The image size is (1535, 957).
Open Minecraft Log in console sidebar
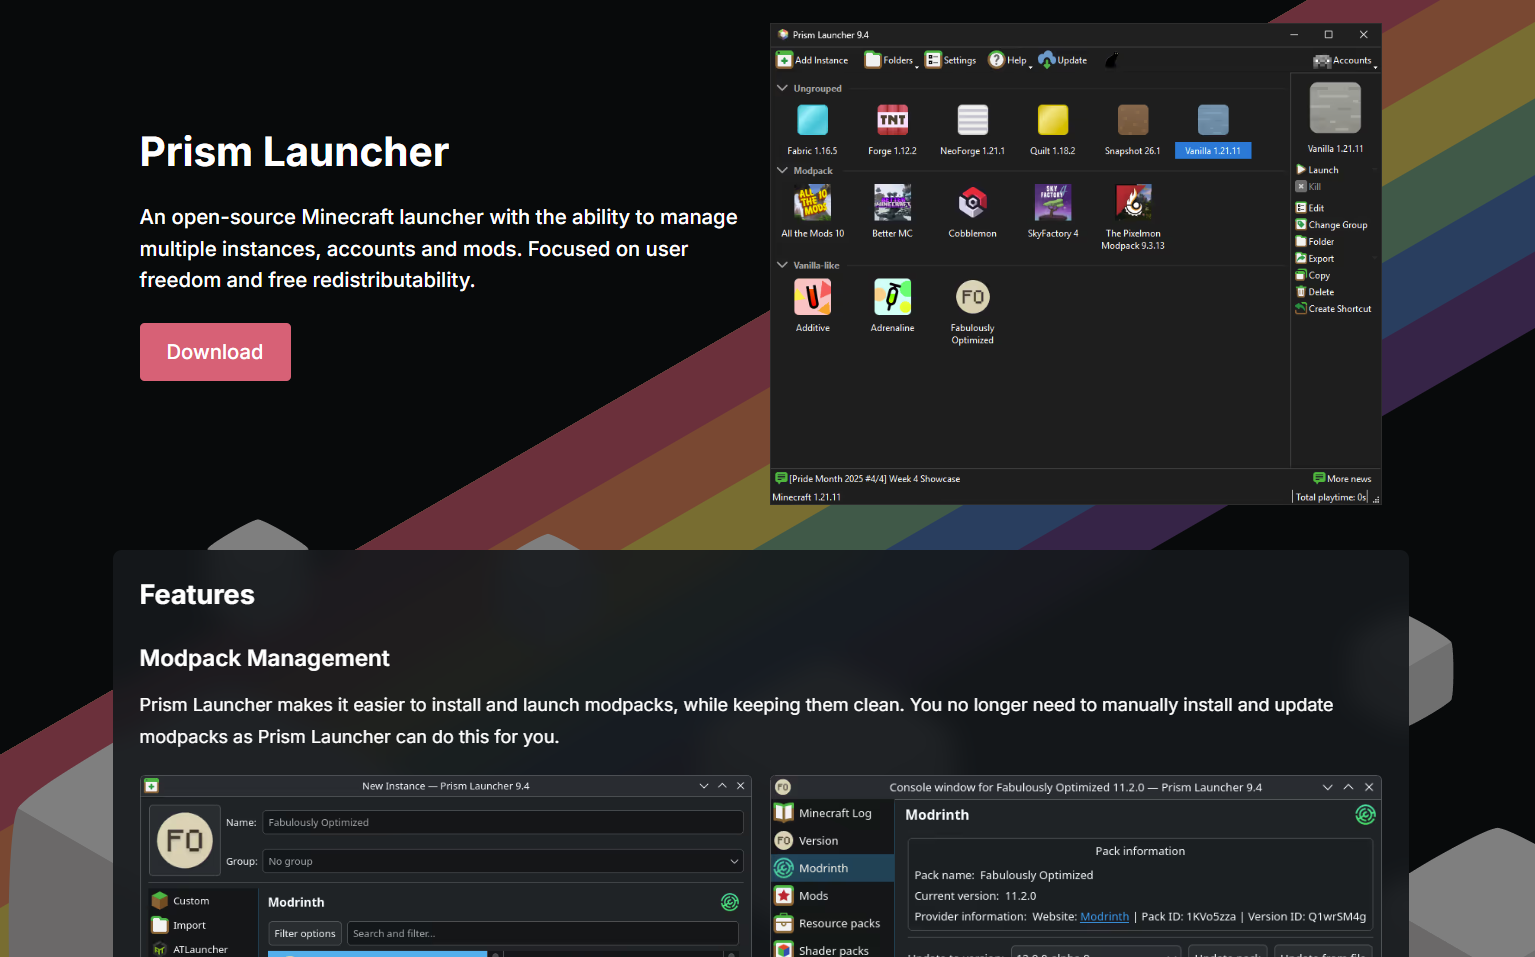834,813
